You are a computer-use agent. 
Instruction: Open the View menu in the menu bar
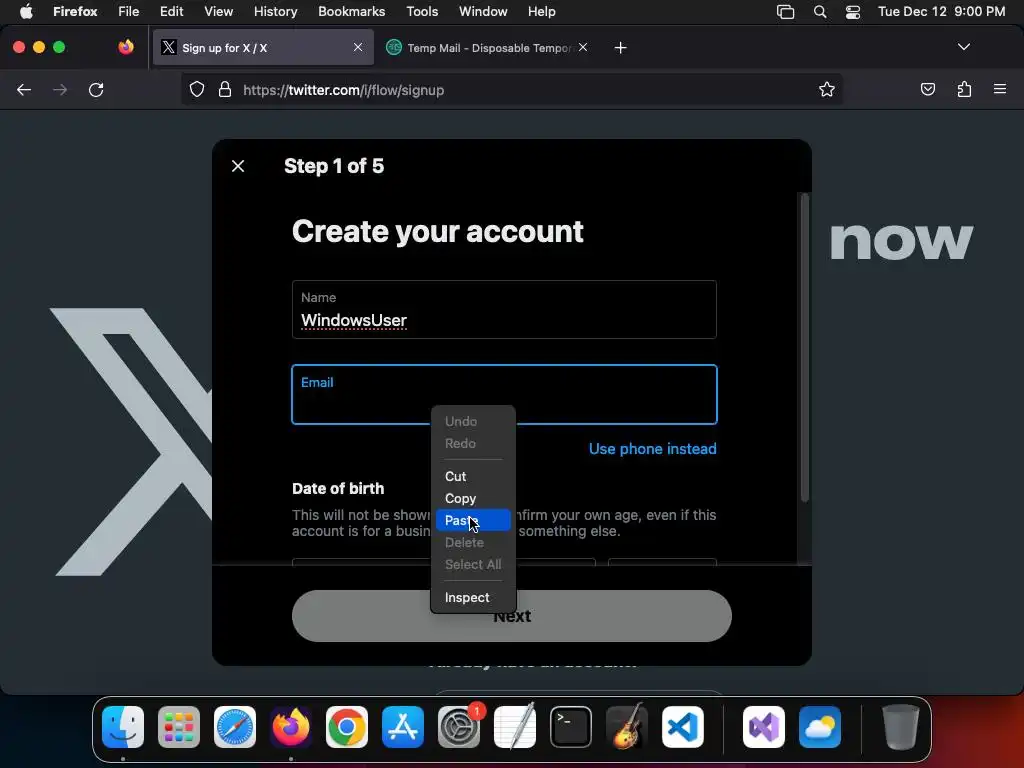218,12
